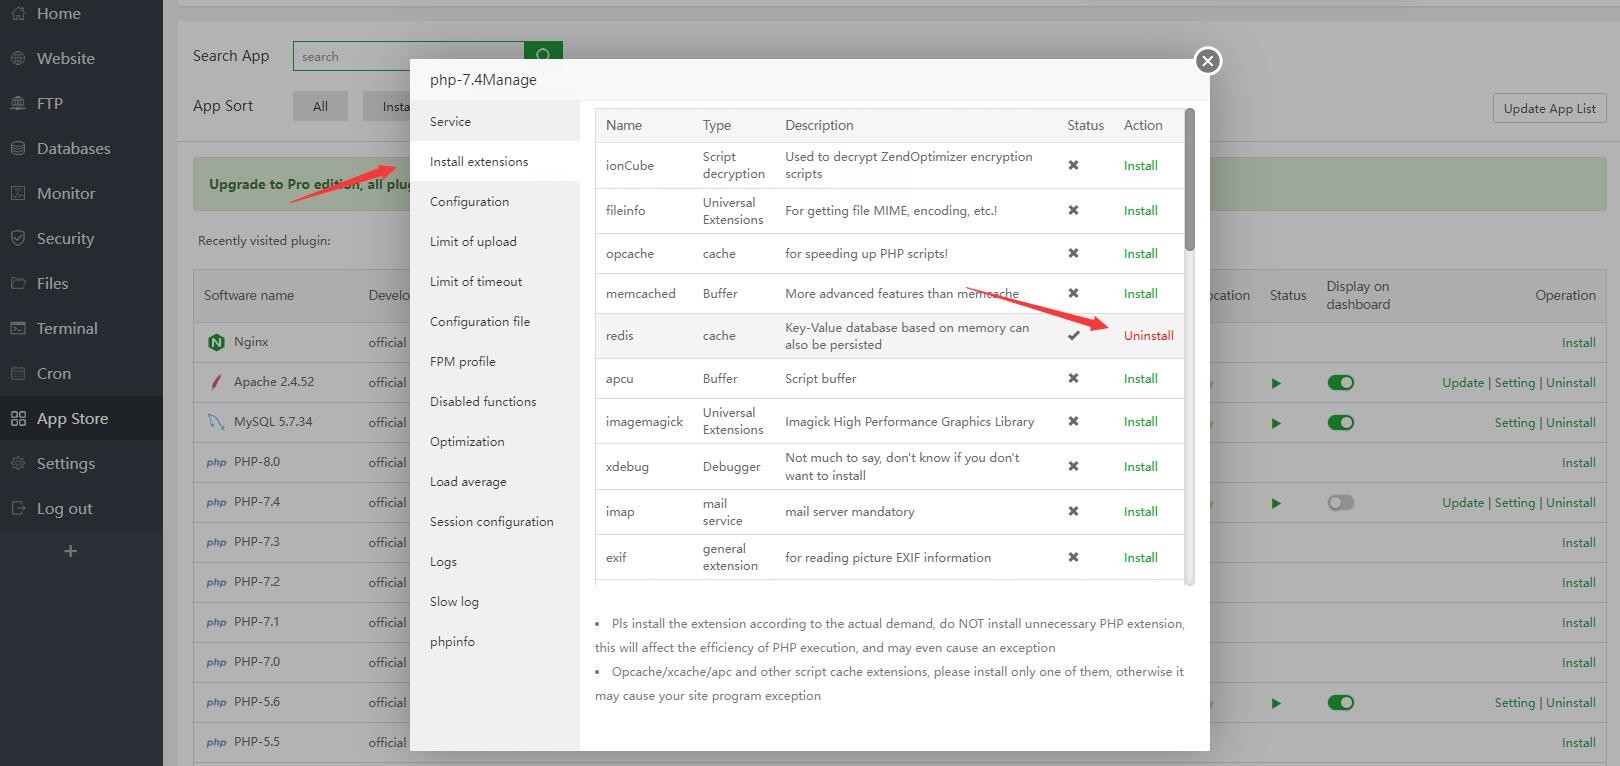Viewport: 1620px width, 766px height.
Task: Switch to Disabled functions section
Action: tap(483, 401)
